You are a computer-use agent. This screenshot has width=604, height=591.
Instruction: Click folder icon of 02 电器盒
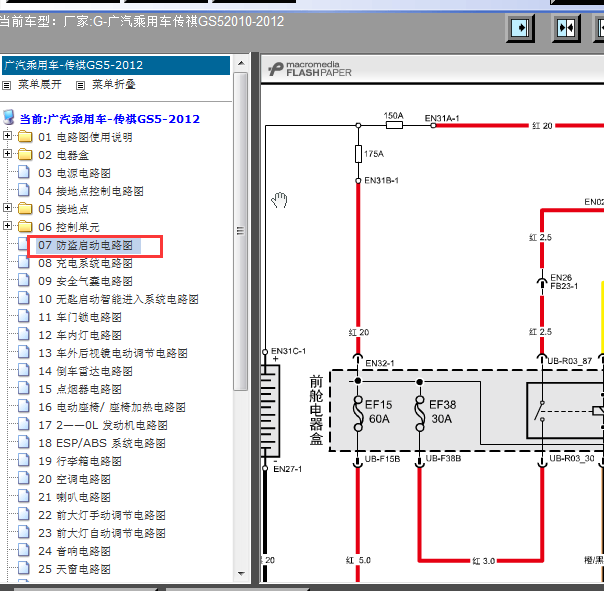25,154
